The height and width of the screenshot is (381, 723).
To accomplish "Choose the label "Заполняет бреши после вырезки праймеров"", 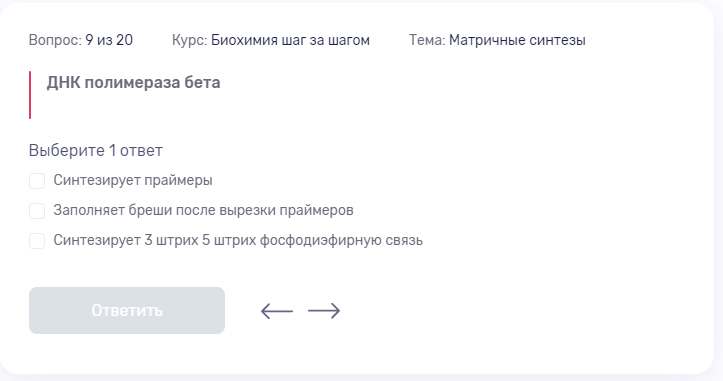I will click(x=203, y=210).
